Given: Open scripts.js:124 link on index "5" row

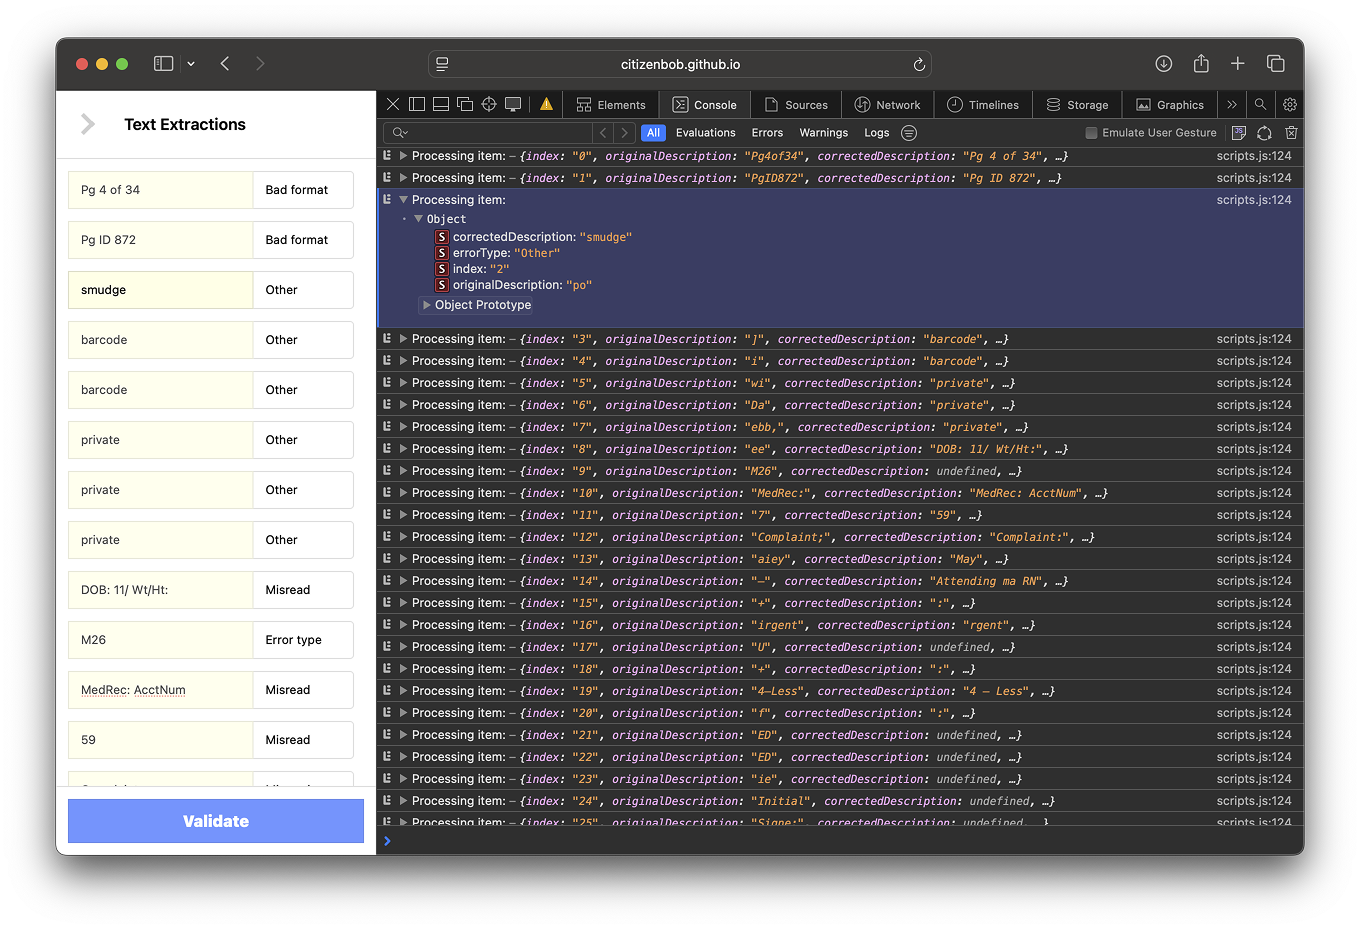Looking at the screenshot, I should tap(1254, 383).
